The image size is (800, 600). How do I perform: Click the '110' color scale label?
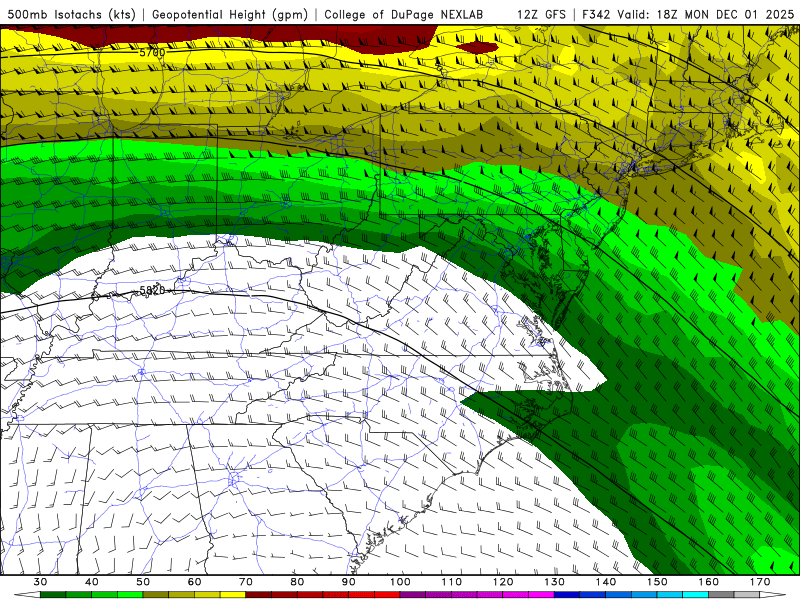coord(452,582)
